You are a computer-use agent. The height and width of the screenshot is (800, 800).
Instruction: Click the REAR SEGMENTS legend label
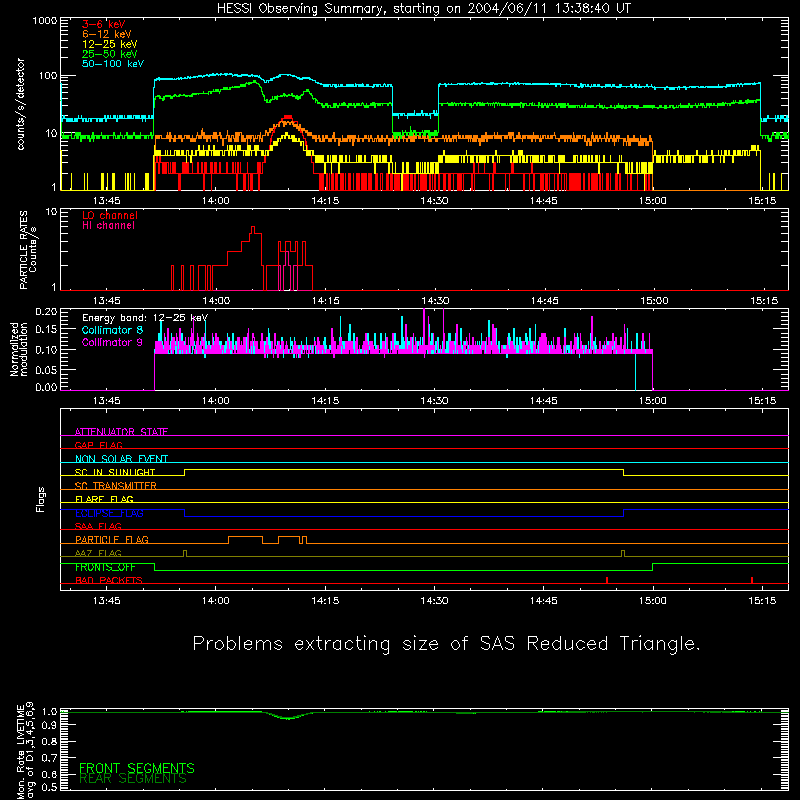(133, 779)
